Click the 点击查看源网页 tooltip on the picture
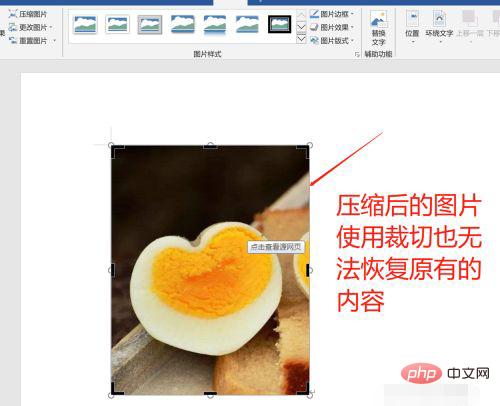Image resolution: width=500 pixels, height=406 pixels. pyautogui.click(x=276, y=247)
